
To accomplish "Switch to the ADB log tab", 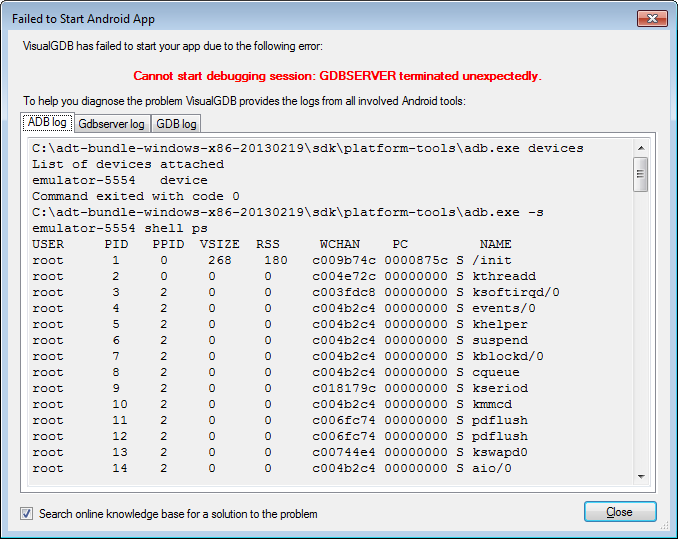I will [47, 122].
